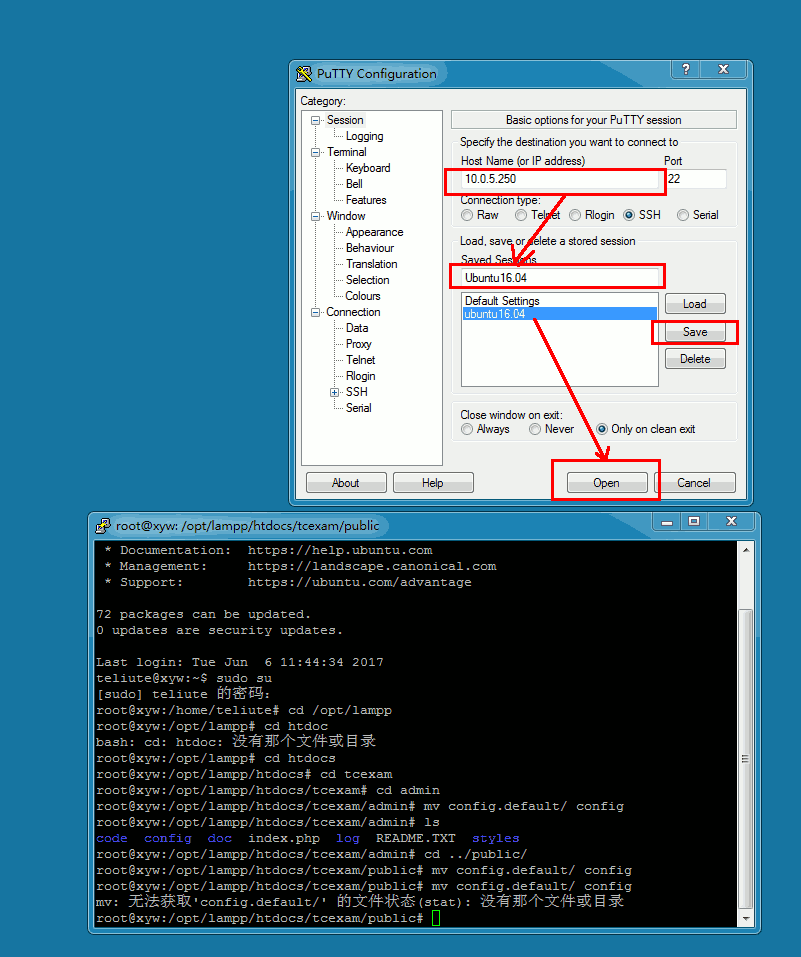Open the Appearance category
This screenshot has width=801, height=957.
click(x=374, y=232)
